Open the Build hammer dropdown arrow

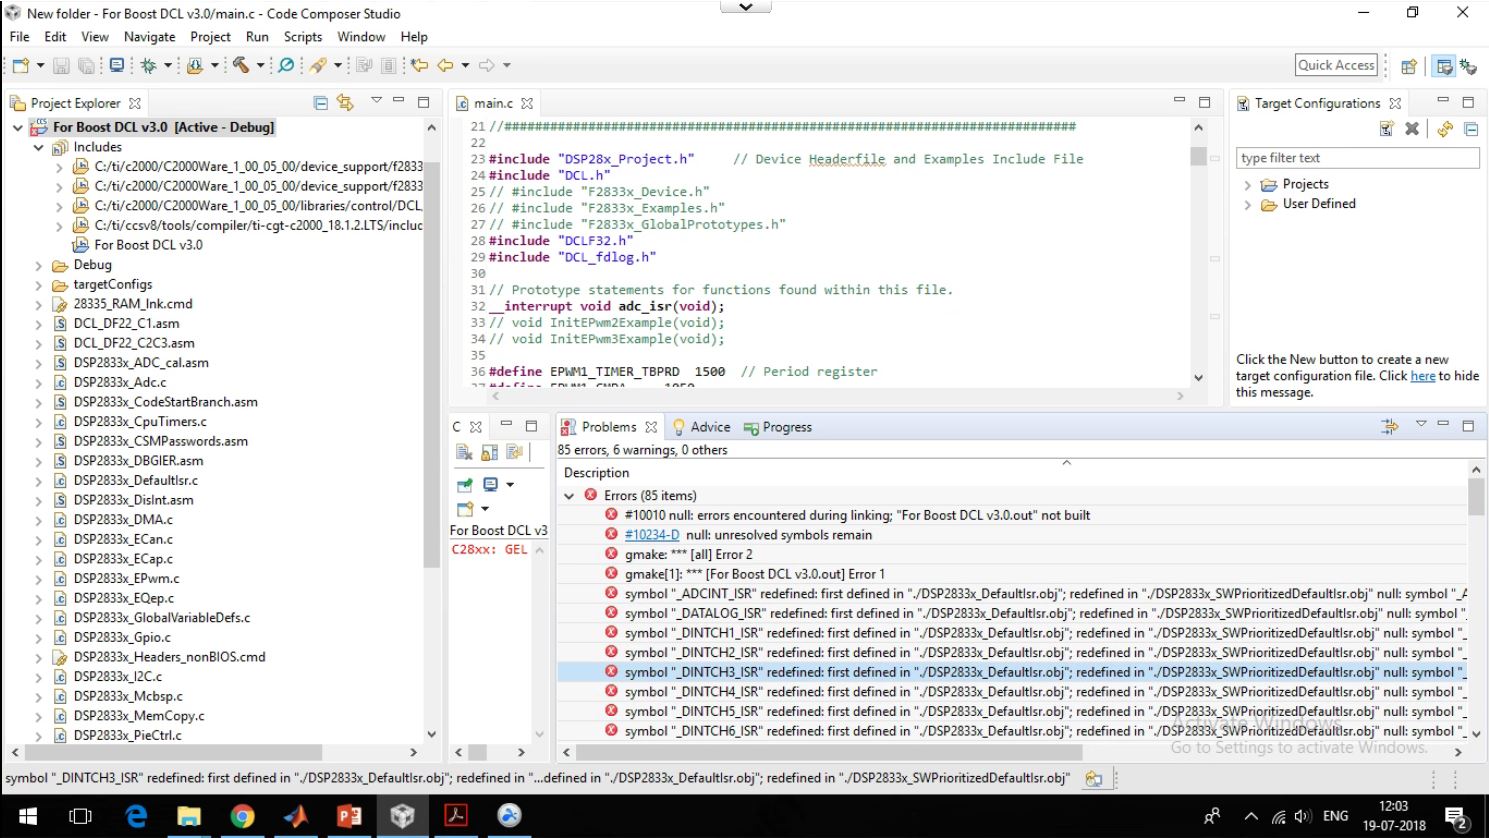click(x=260, y=66)
